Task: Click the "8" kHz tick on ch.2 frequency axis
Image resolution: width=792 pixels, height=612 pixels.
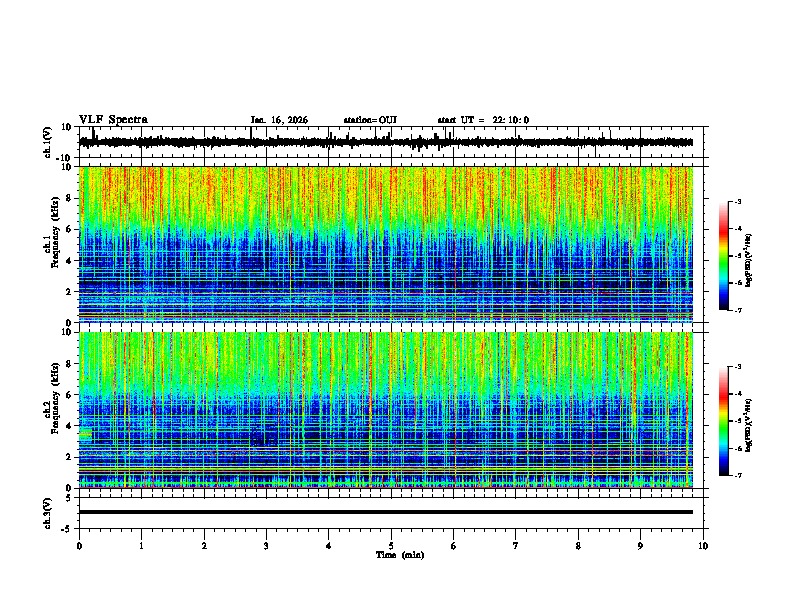Action: pyautogui.click(x=69, y=364)
